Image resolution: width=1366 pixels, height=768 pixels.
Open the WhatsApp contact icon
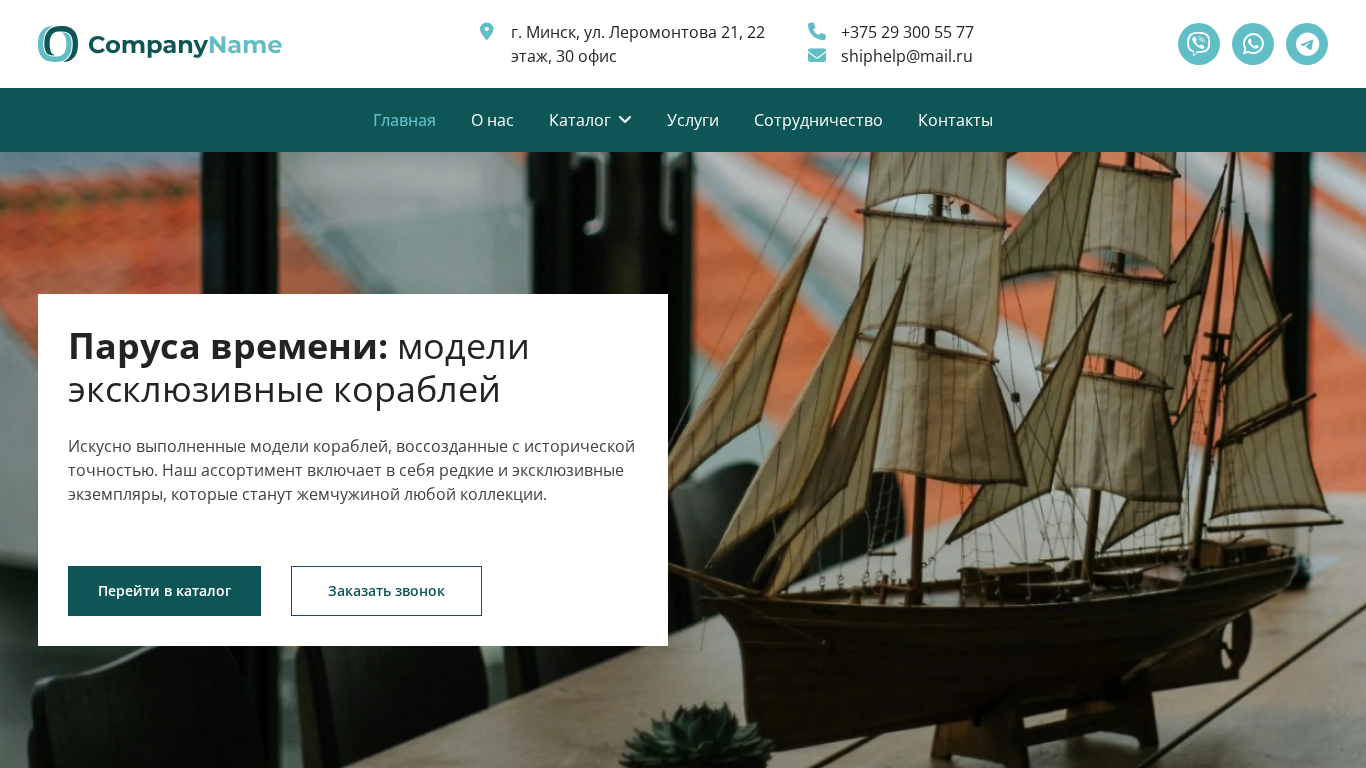point(1253,44)
